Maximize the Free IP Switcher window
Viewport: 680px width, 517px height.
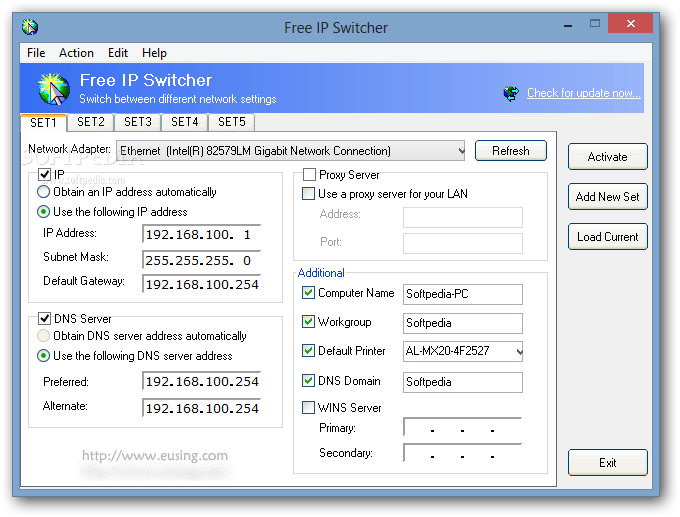(x=595, y=23)
